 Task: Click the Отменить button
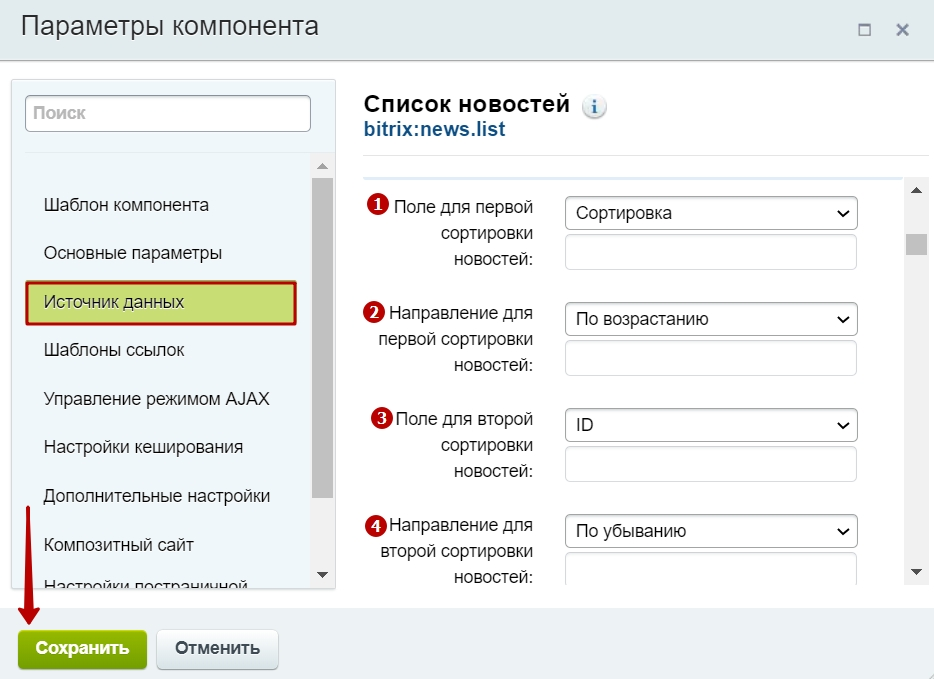coord(217,648)
